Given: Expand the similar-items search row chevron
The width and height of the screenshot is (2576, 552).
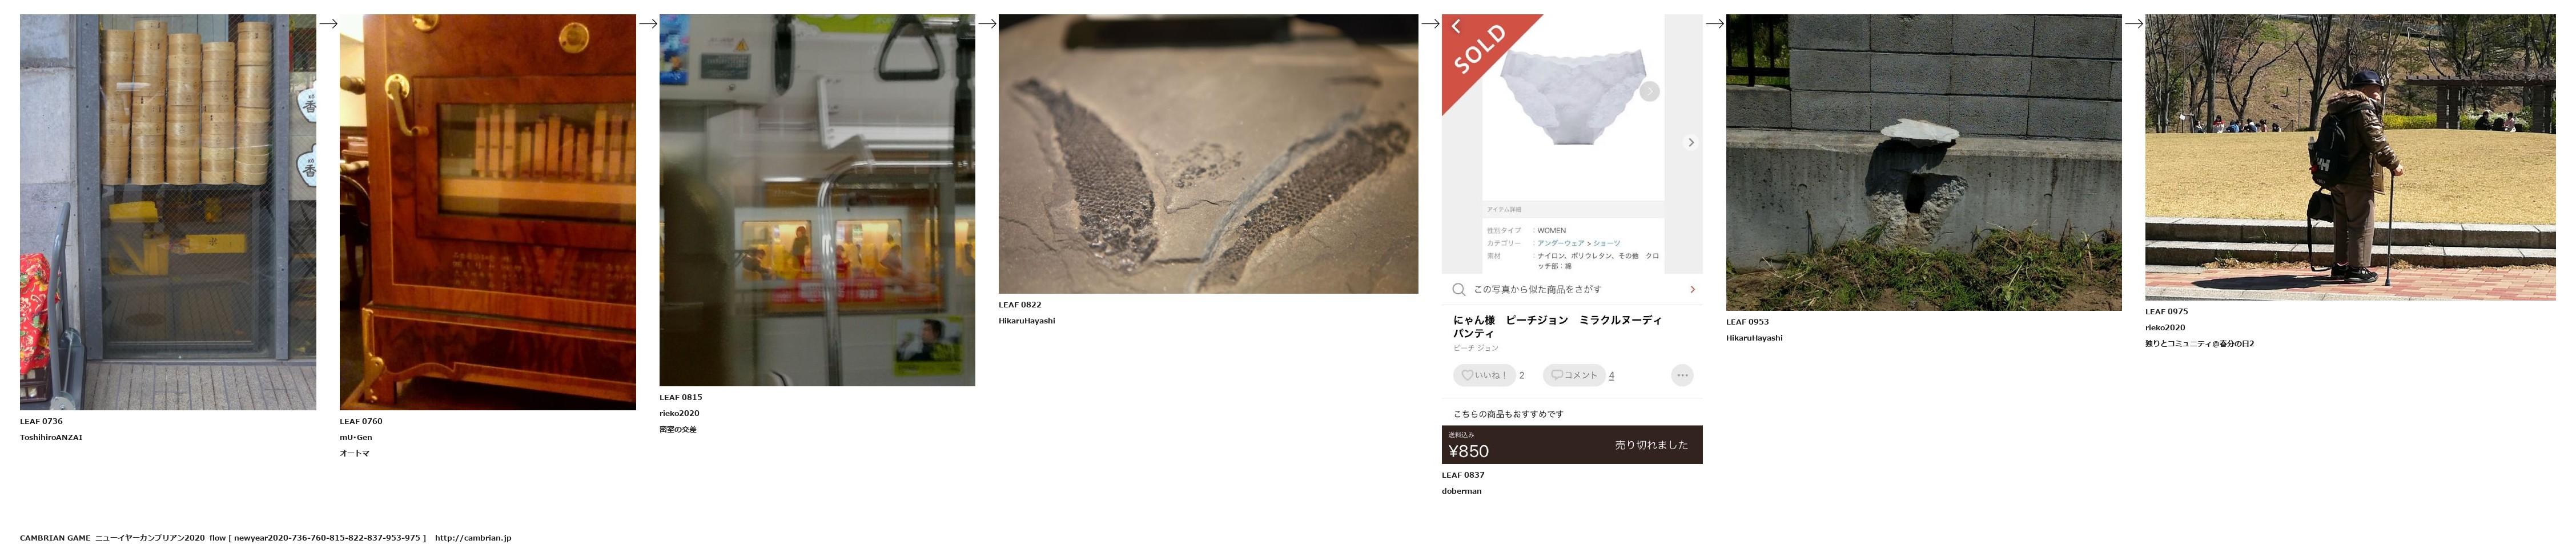Looking at the screenshot, I should 1692,289.
